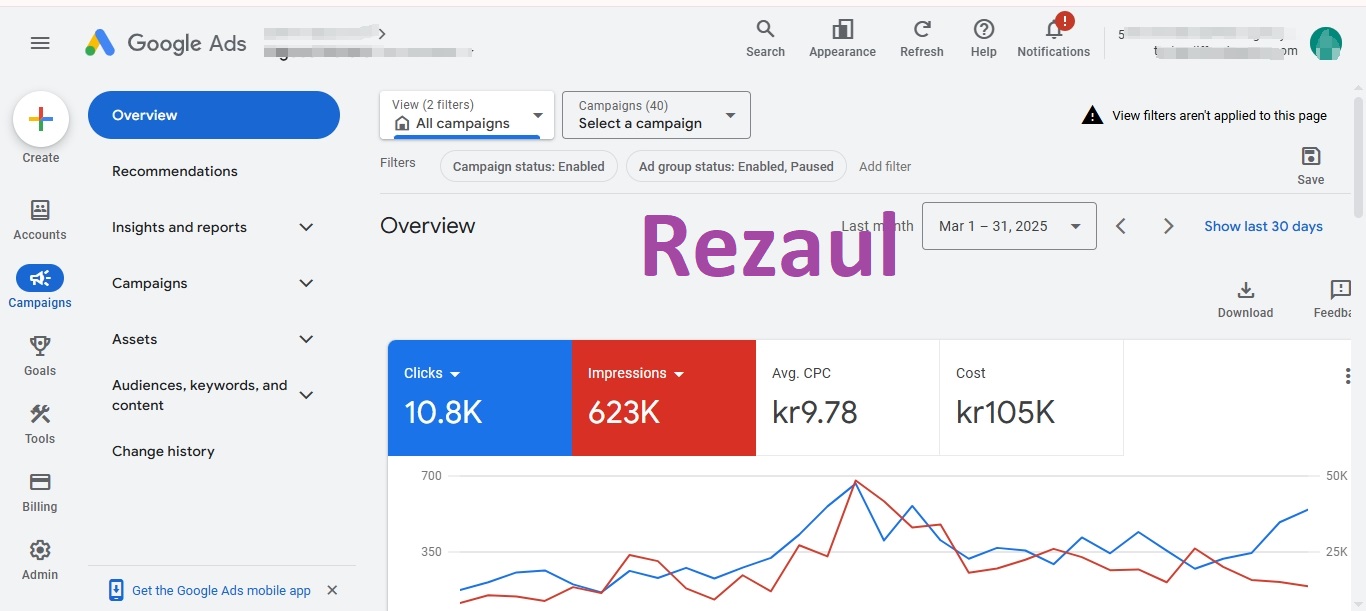
Task: Select the Overview navigation item
Action: pyautogui.click(x=214, y=115)
